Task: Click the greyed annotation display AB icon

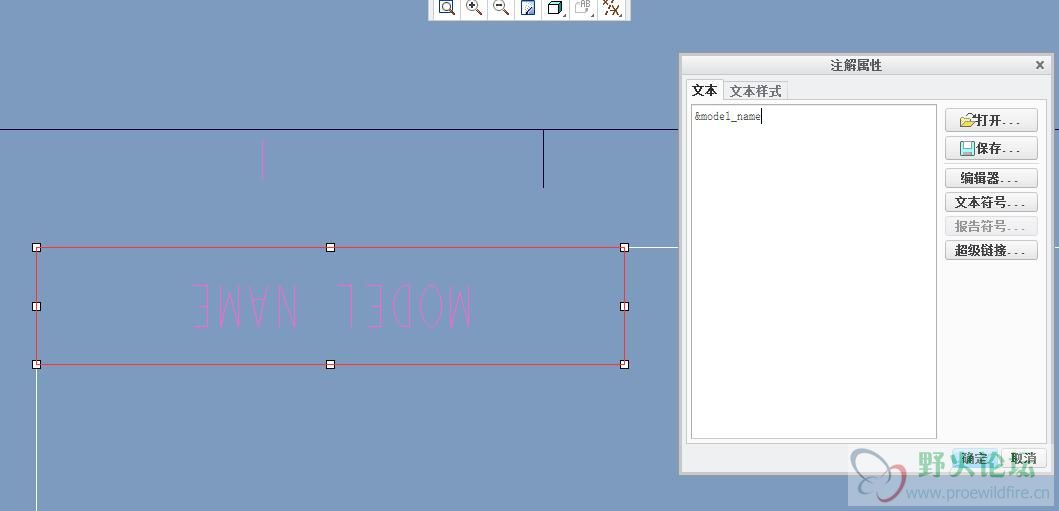Action: tap(583, 8)
